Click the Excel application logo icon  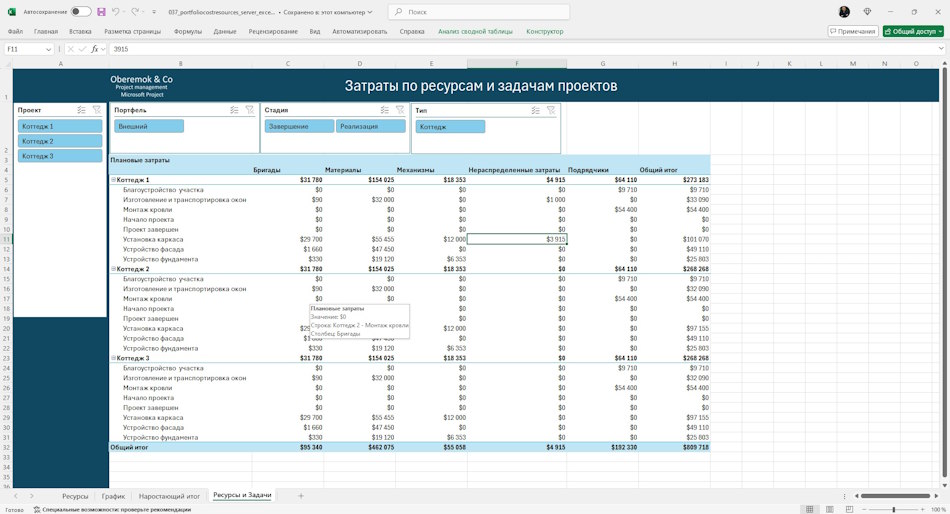click(12, 12)
